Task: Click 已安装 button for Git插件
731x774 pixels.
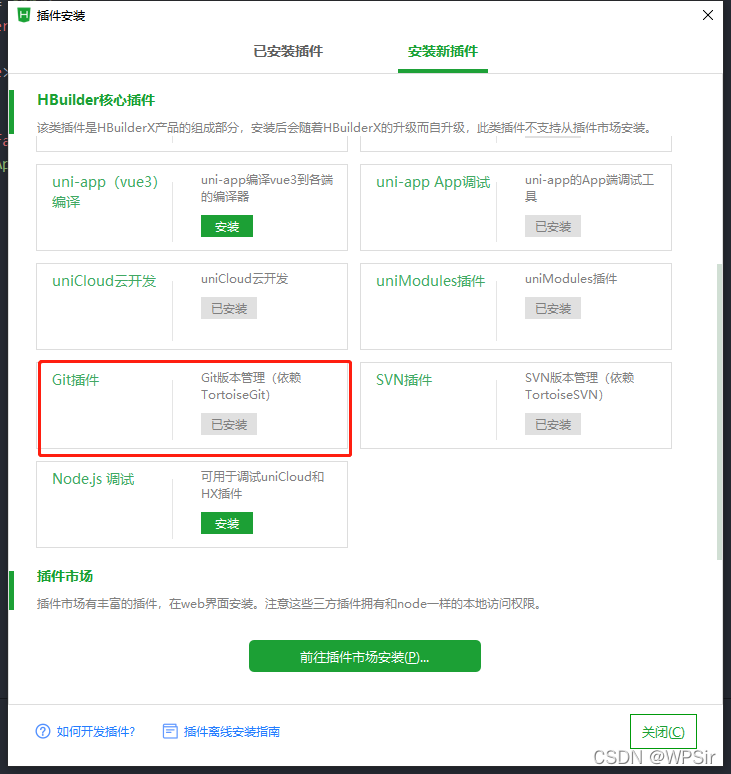Action: 229,424
